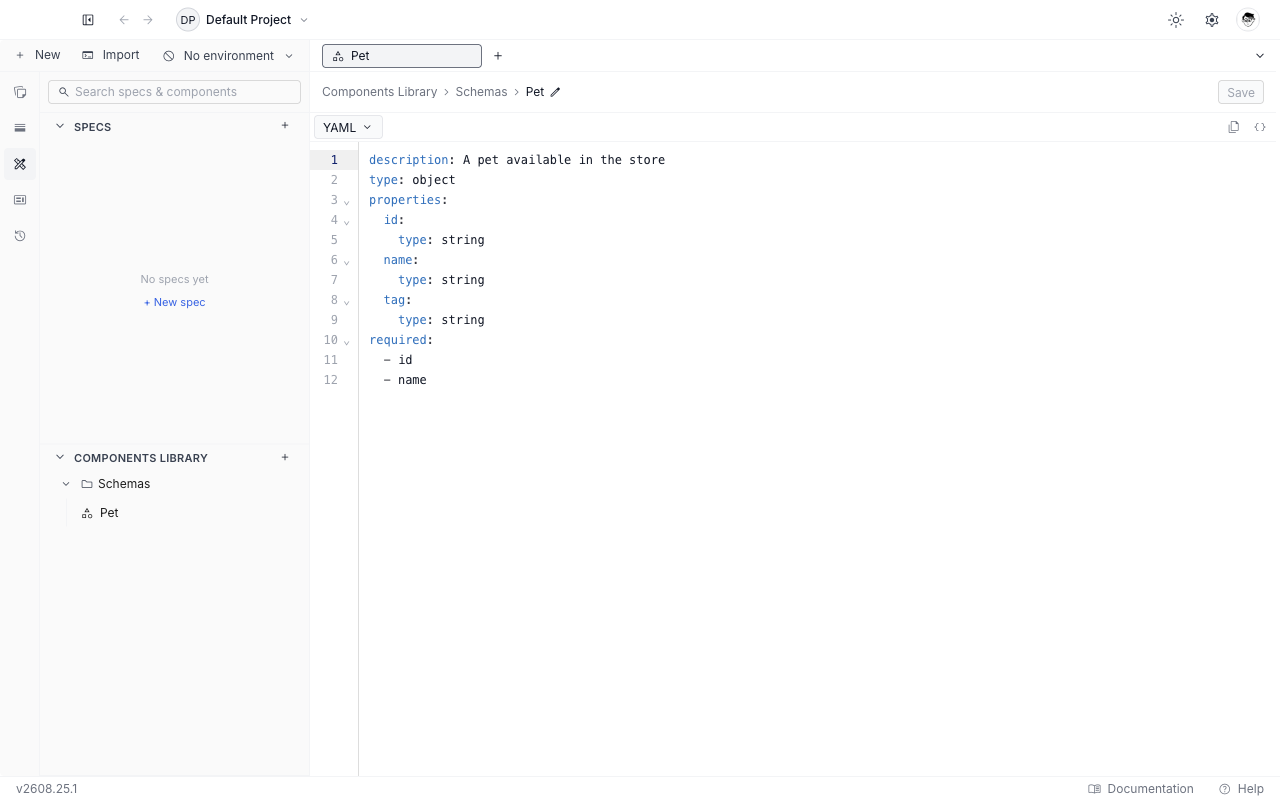This screenshot has width=1280, height=800.
Task: Open Mock servers sidebar icon
Action: (x=20, y=200)
